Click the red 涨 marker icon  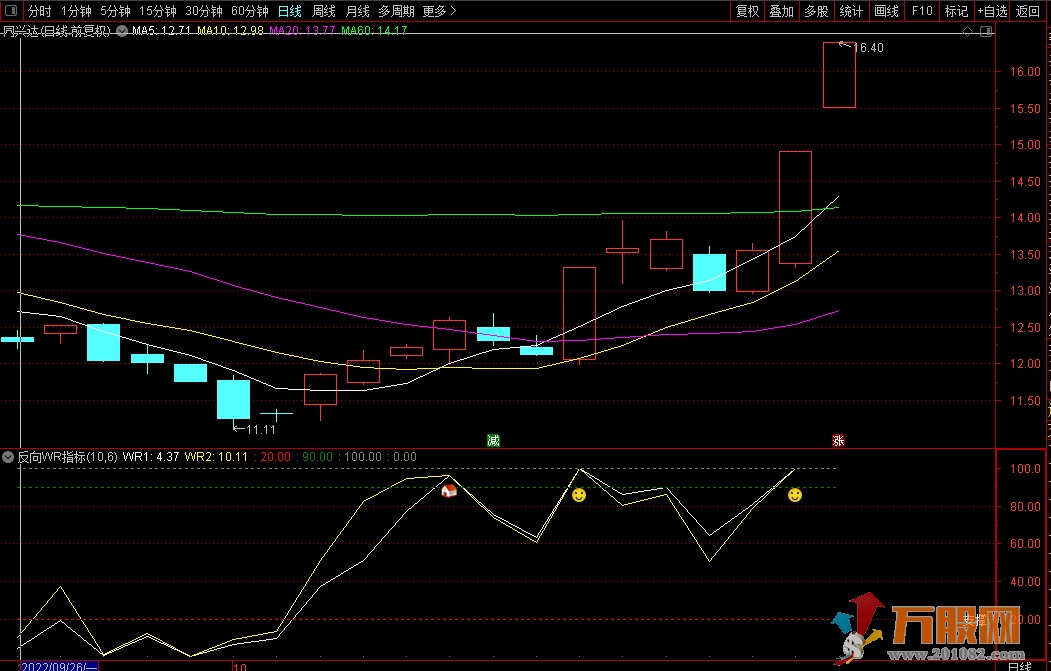click(x=838, y=440)
